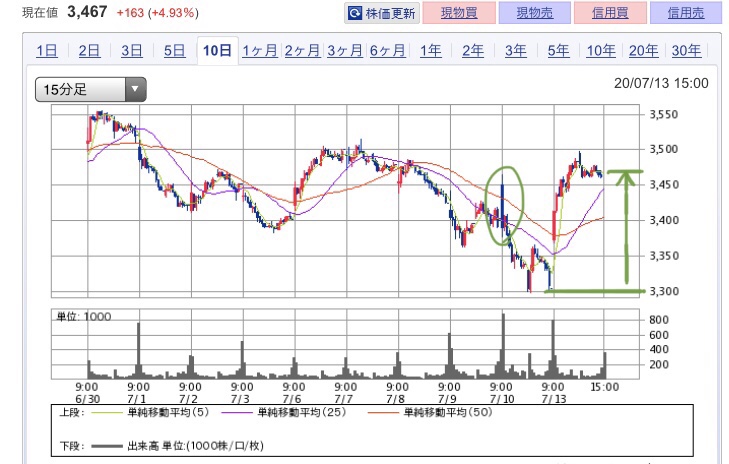Click the tall 7/10 volume bar

[x=503, y=345]
